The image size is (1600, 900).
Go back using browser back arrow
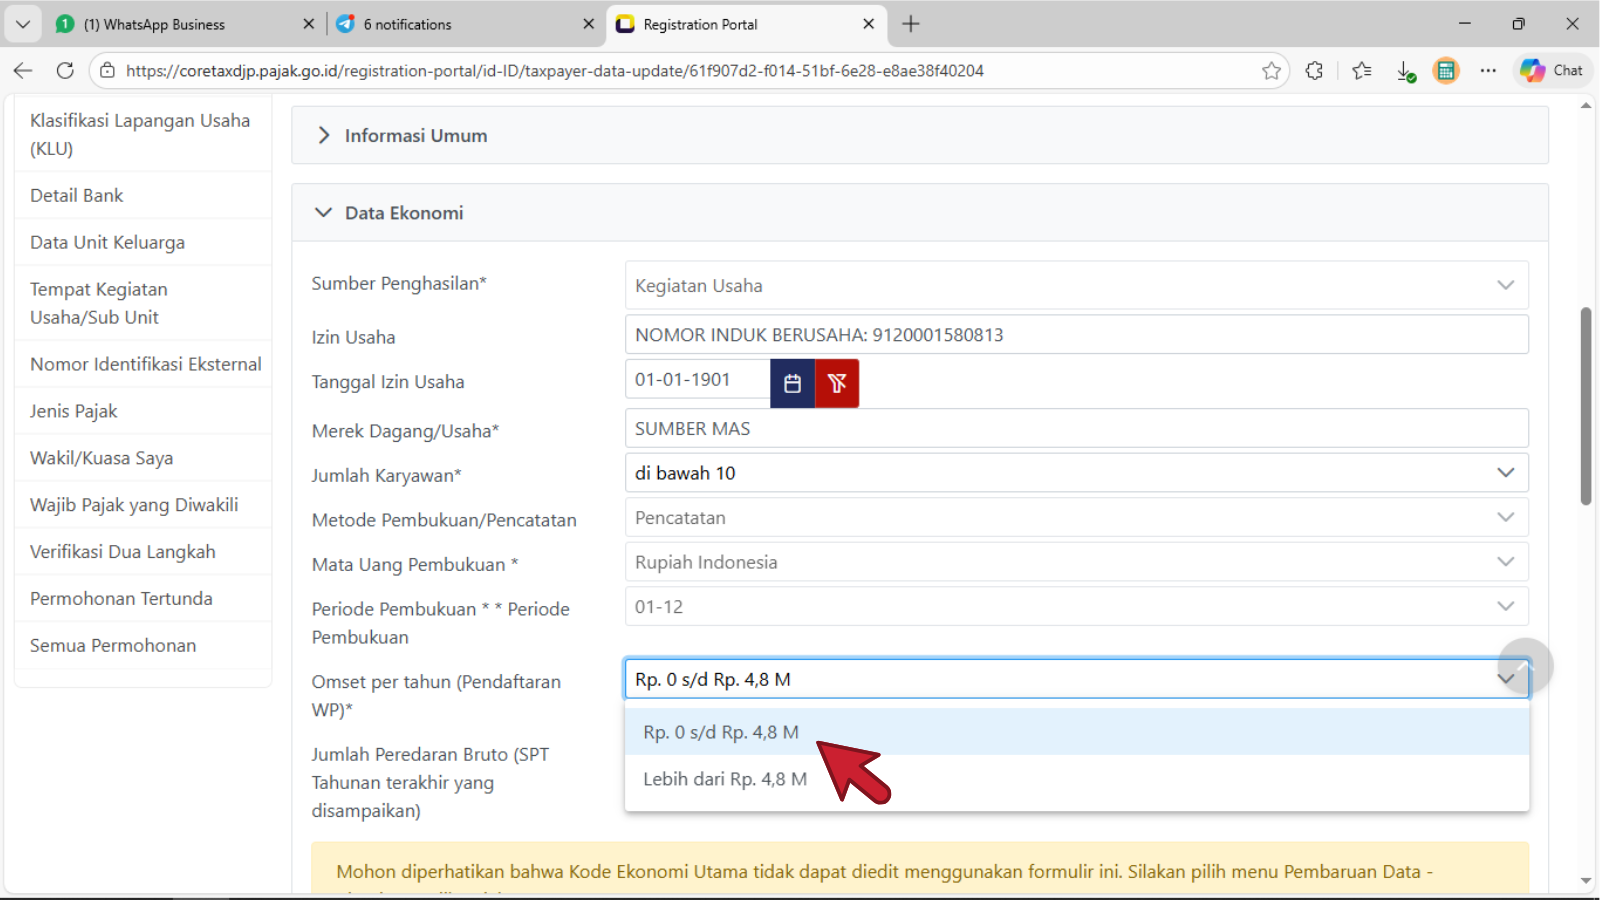click(x=23, y=71)
